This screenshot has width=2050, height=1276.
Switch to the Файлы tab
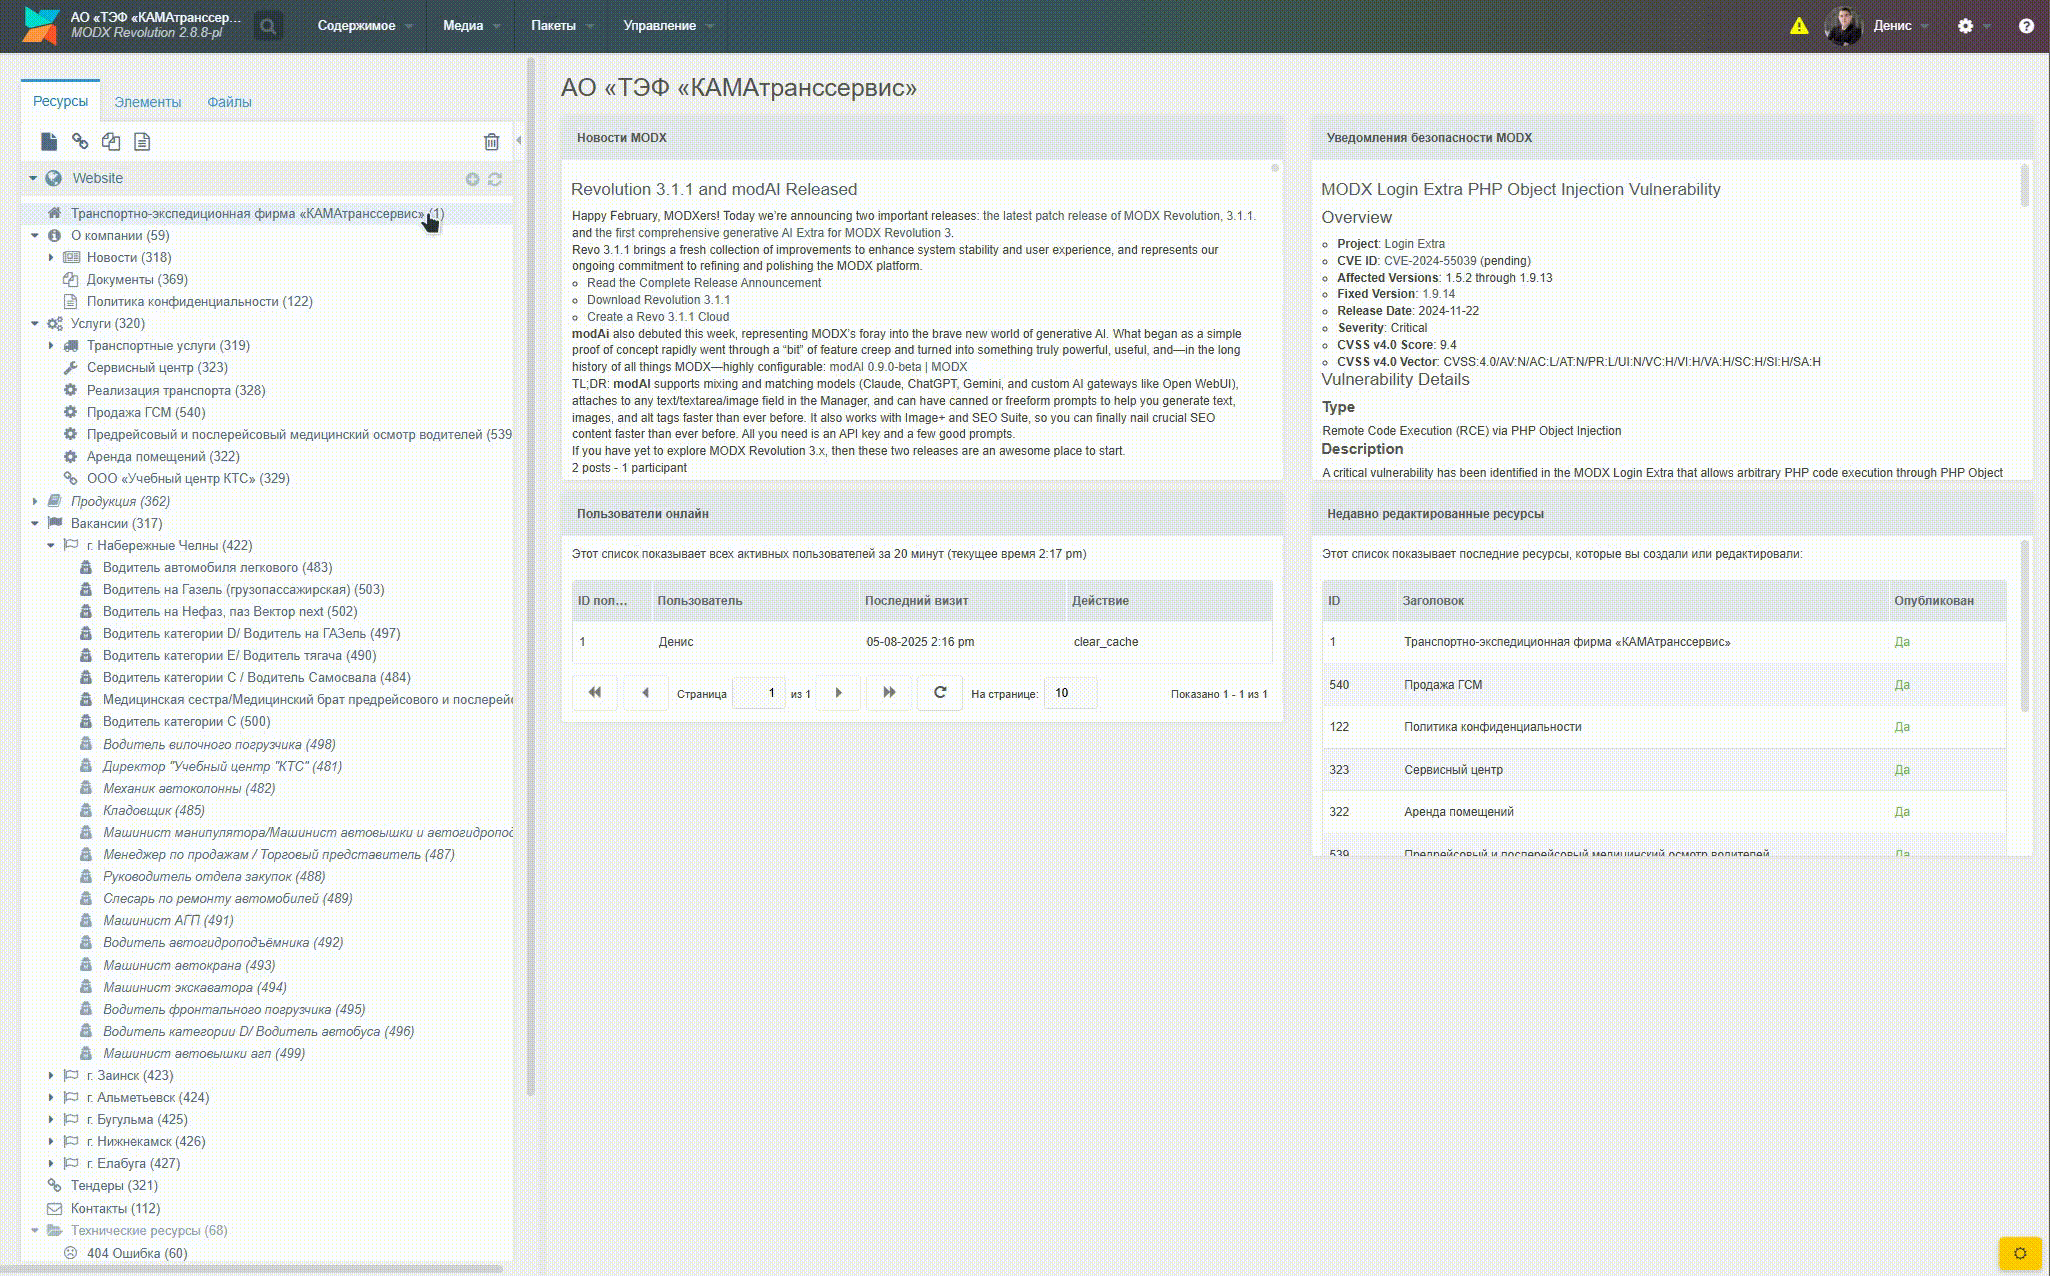(229, 102)
